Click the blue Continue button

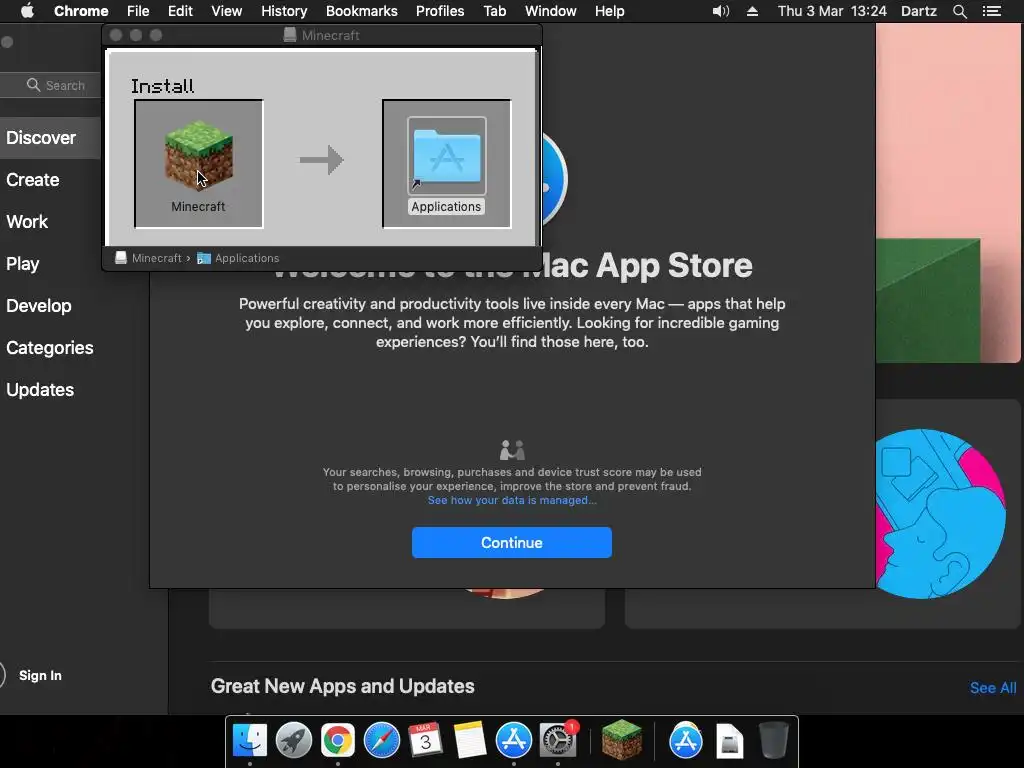512,543
